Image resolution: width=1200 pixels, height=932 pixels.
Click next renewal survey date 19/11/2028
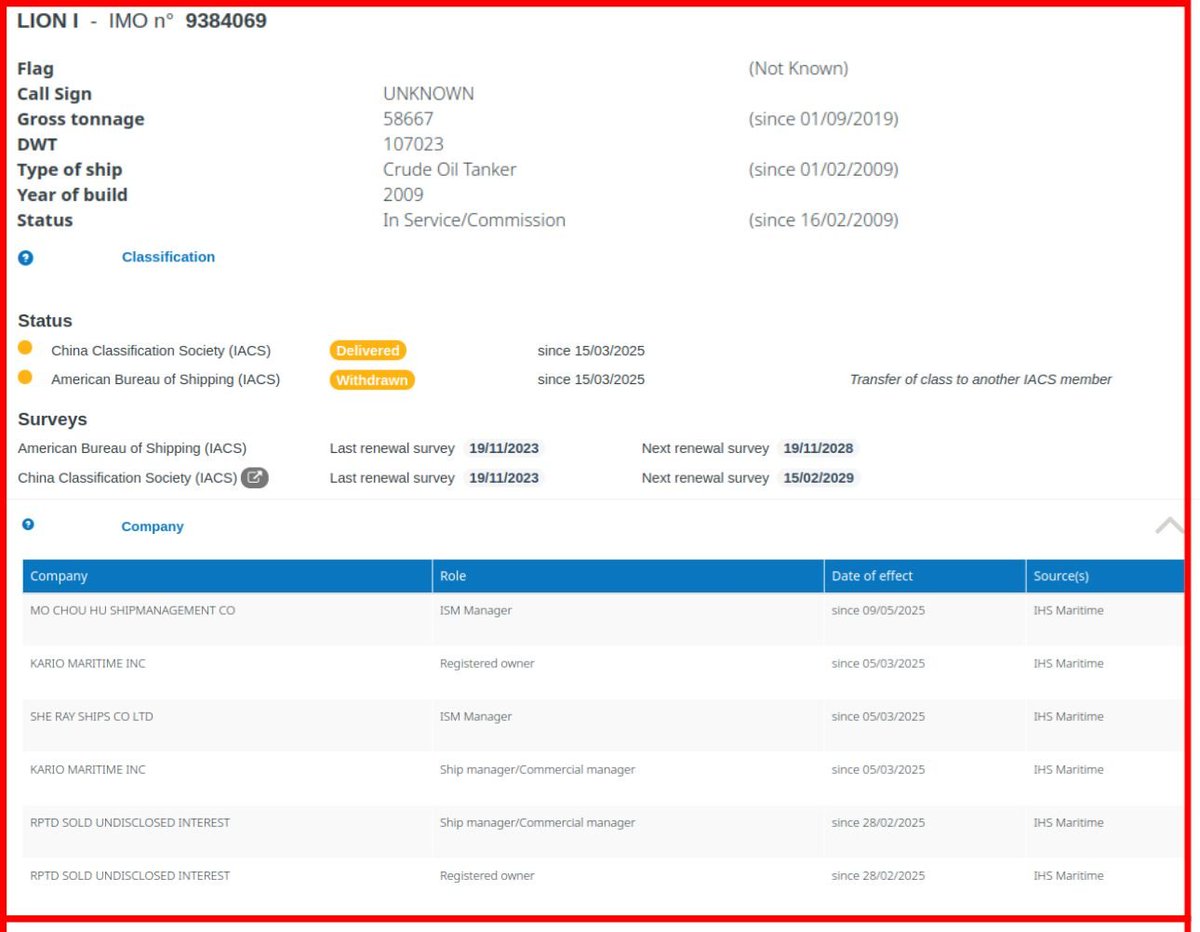[x=819, y=449]
